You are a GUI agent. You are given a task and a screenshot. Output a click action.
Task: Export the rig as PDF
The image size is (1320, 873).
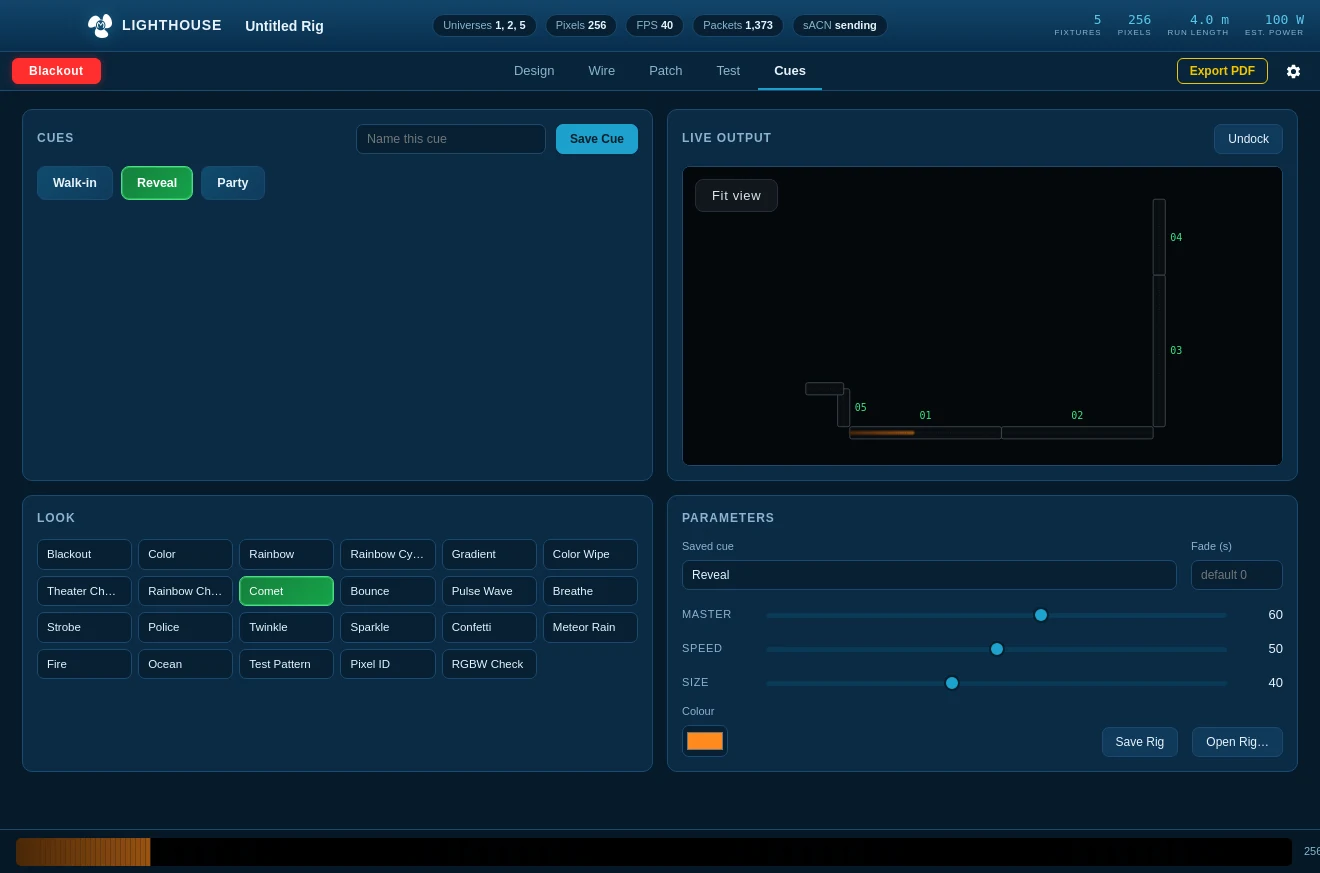(x=1222, y=71)
